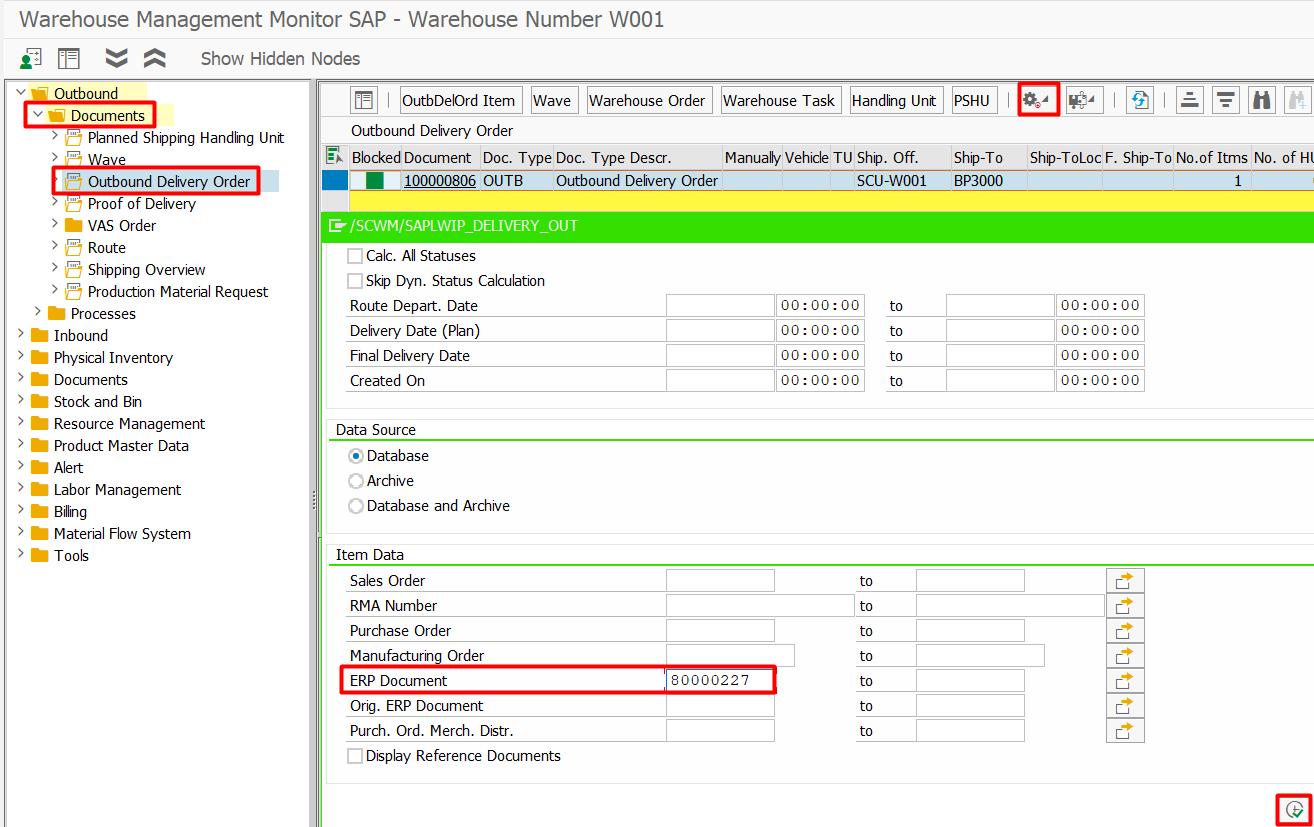The width and height of the screenshot is (1314, 827).
Task: Select the Labor Management folder
Action: coord(117,490)
